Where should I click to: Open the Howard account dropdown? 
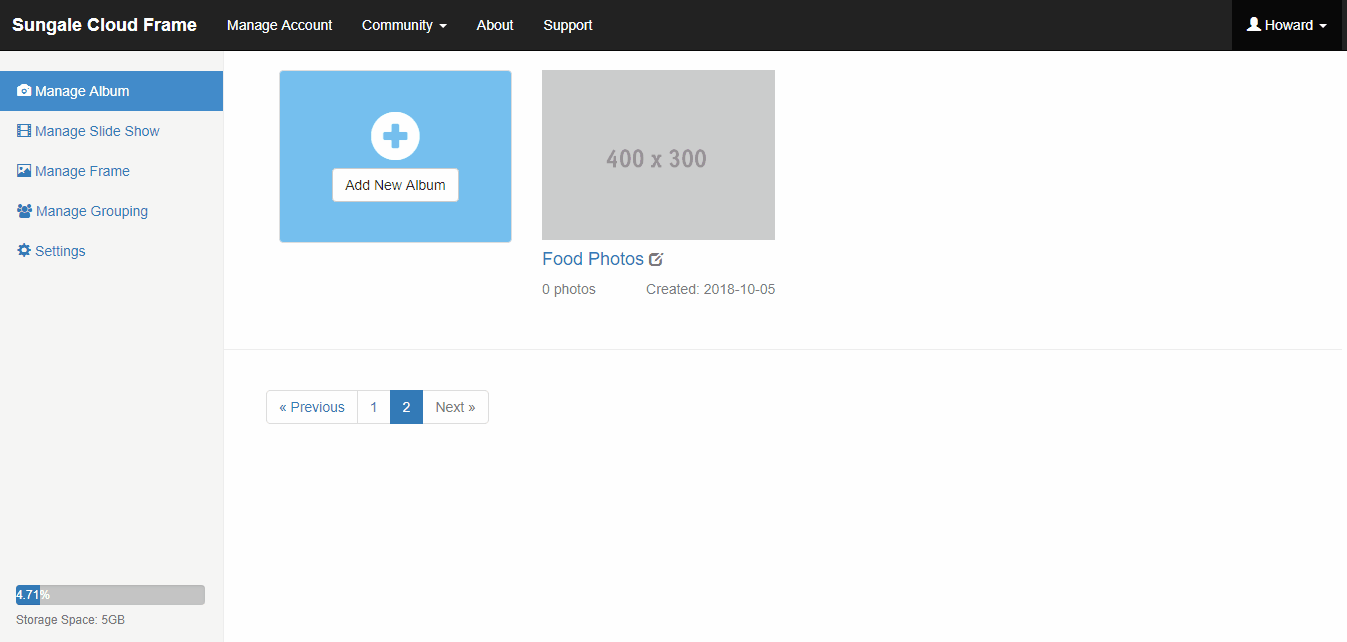pyautogui.click(x=1287, y=25)
